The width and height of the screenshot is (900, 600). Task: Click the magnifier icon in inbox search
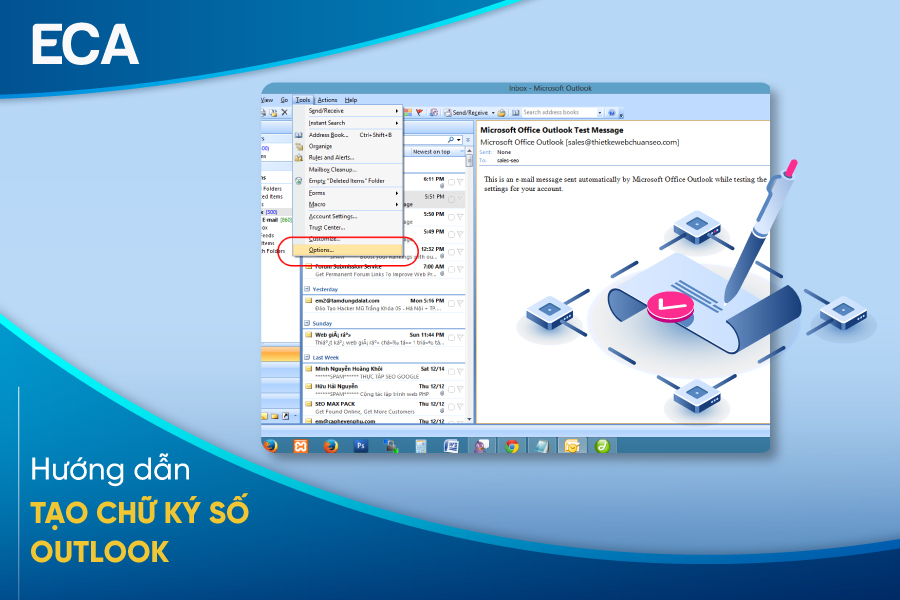pos(451,140)
